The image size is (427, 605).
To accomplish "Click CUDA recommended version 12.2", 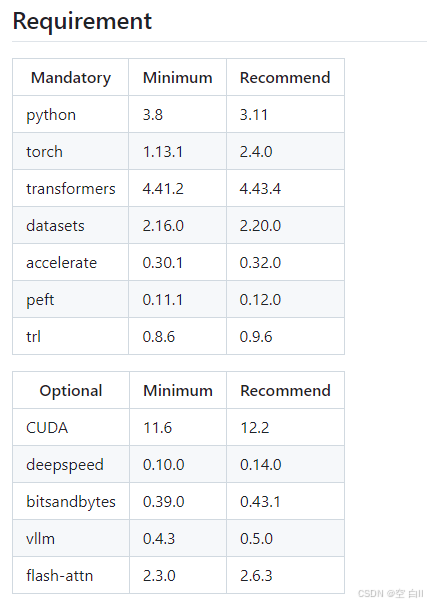I will 255,428.
